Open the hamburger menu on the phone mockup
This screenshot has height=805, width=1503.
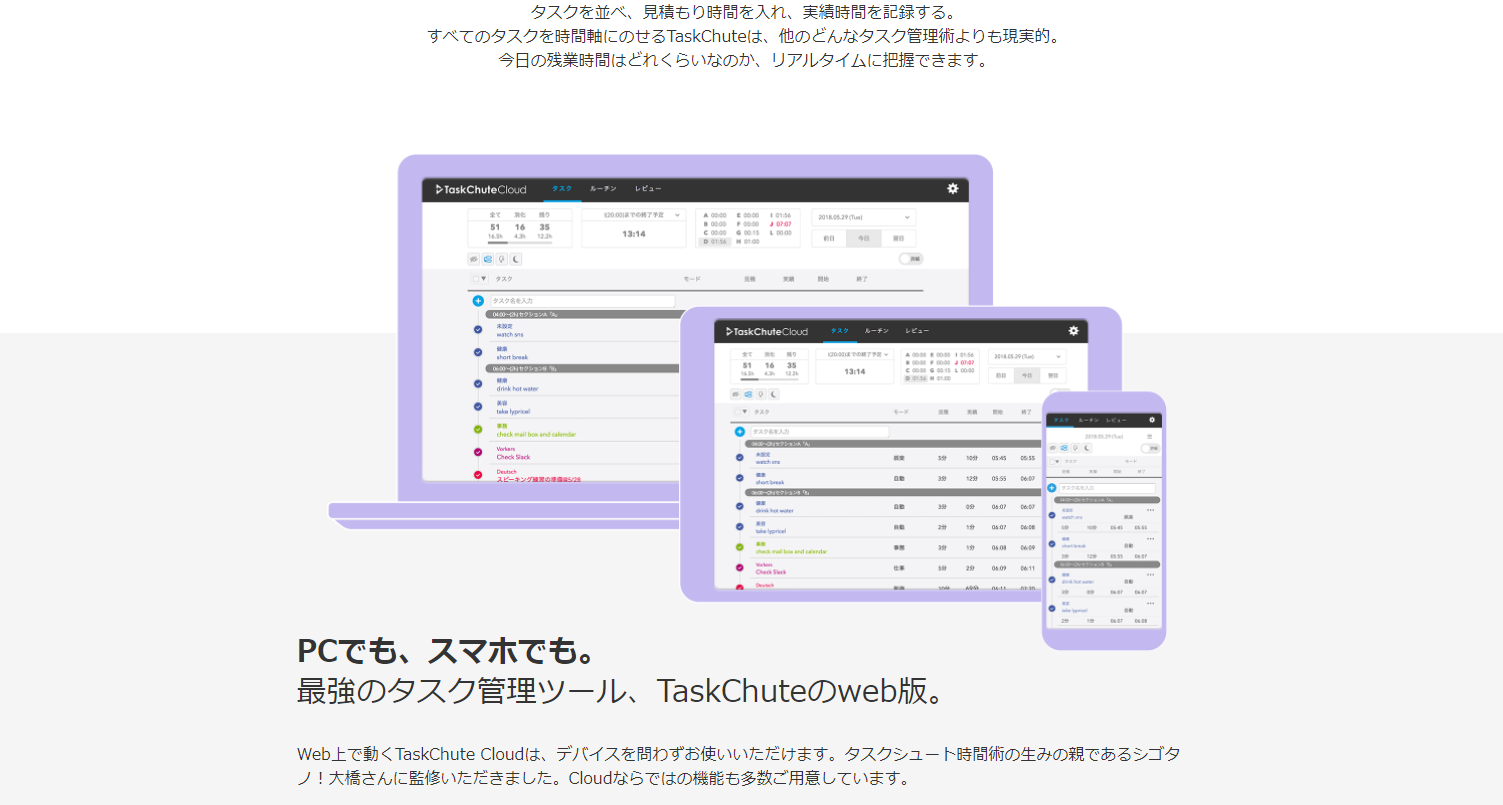coord(1149,436)
